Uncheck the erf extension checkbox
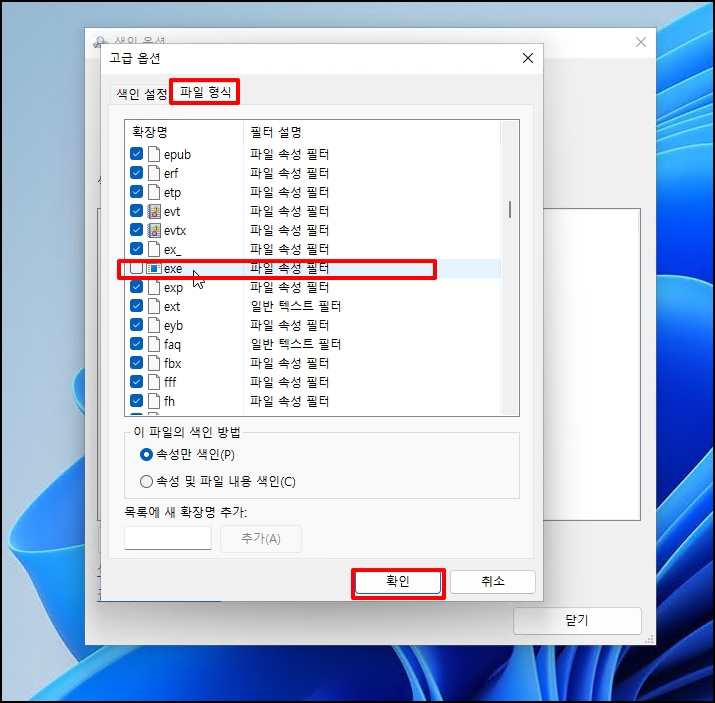 click(x=136, y=173)
